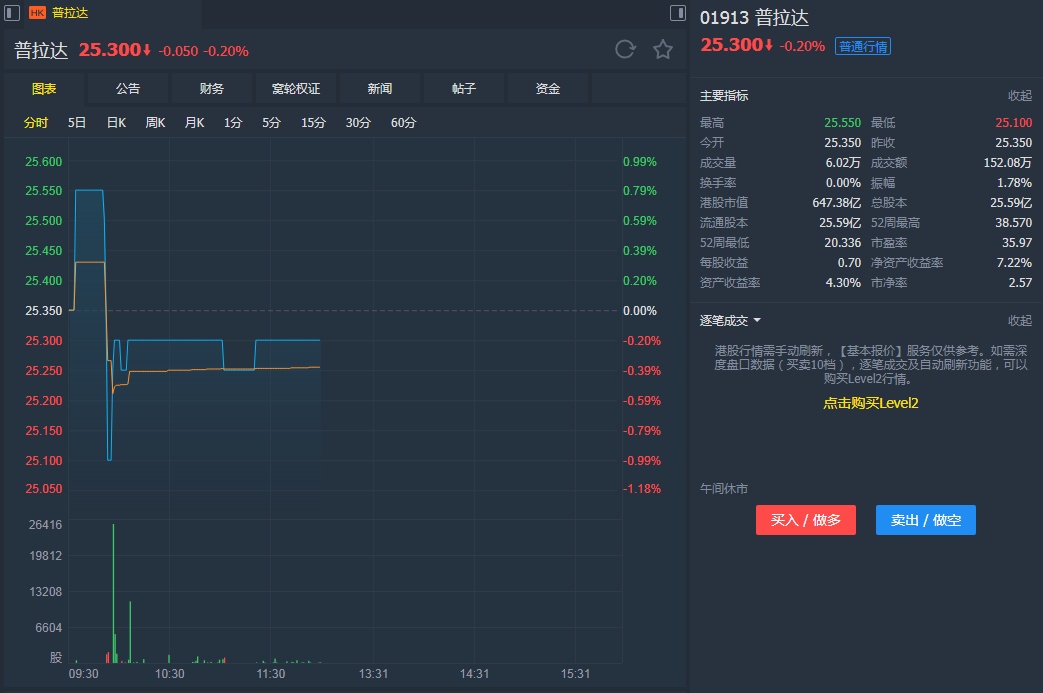Select the 1分 interval
The image size is (1043, 693).
point(233,122)
